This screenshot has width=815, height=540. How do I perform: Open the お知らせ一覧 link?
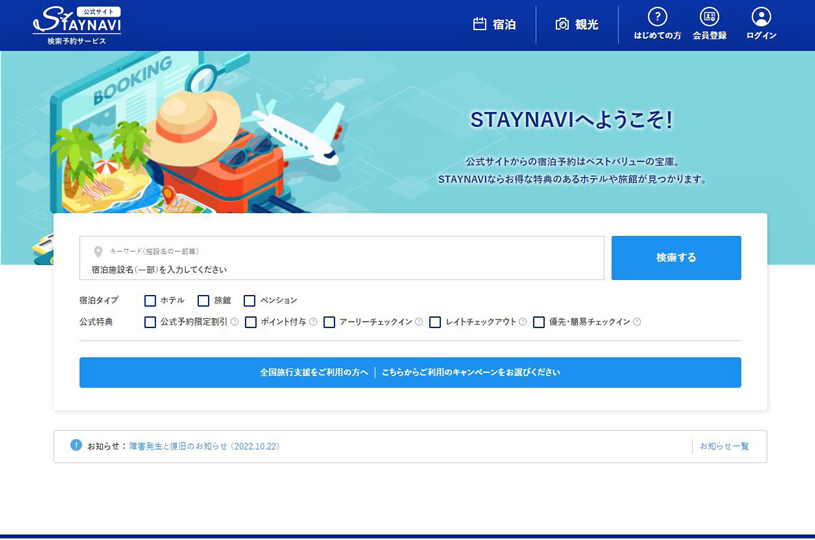(x=724, y=446)
